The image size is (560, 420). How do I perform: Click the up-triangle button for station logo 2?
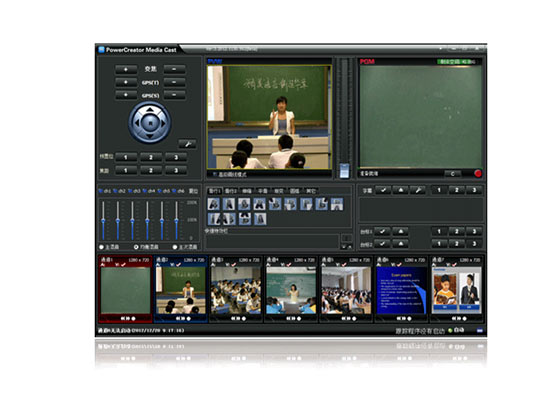400,244
